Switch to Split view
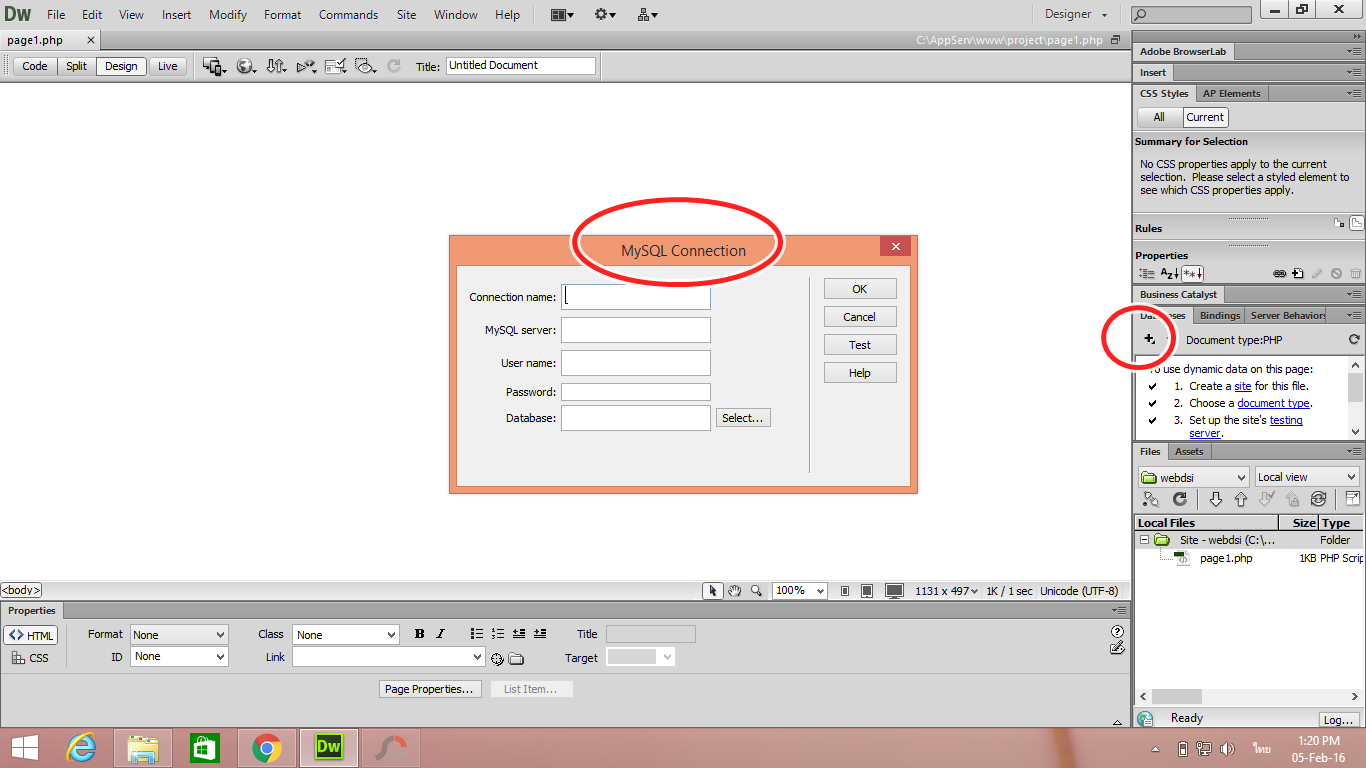The width and height of the screenshot is (1366, 768). click(x=77, y=66)
